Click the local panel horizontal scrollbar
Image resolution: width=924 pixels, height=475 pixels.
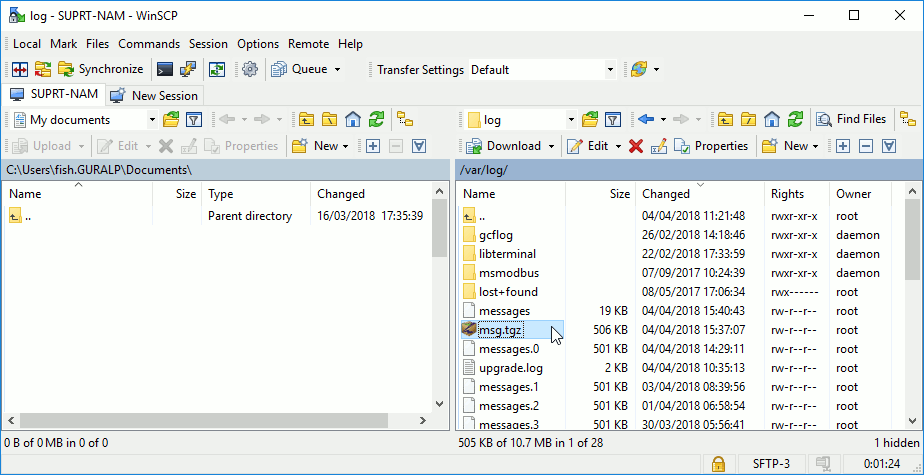coord(203,420)
